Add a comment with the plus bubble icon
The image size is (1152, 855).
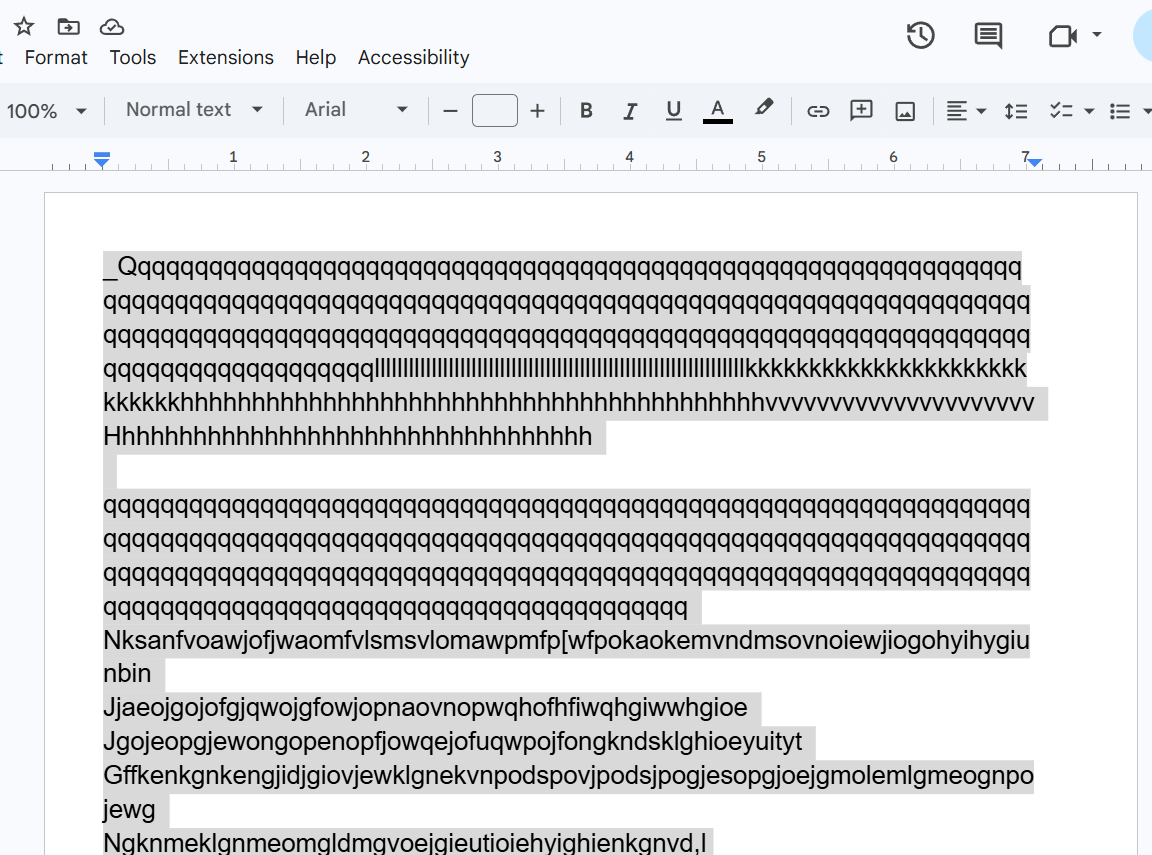(861, 110)
